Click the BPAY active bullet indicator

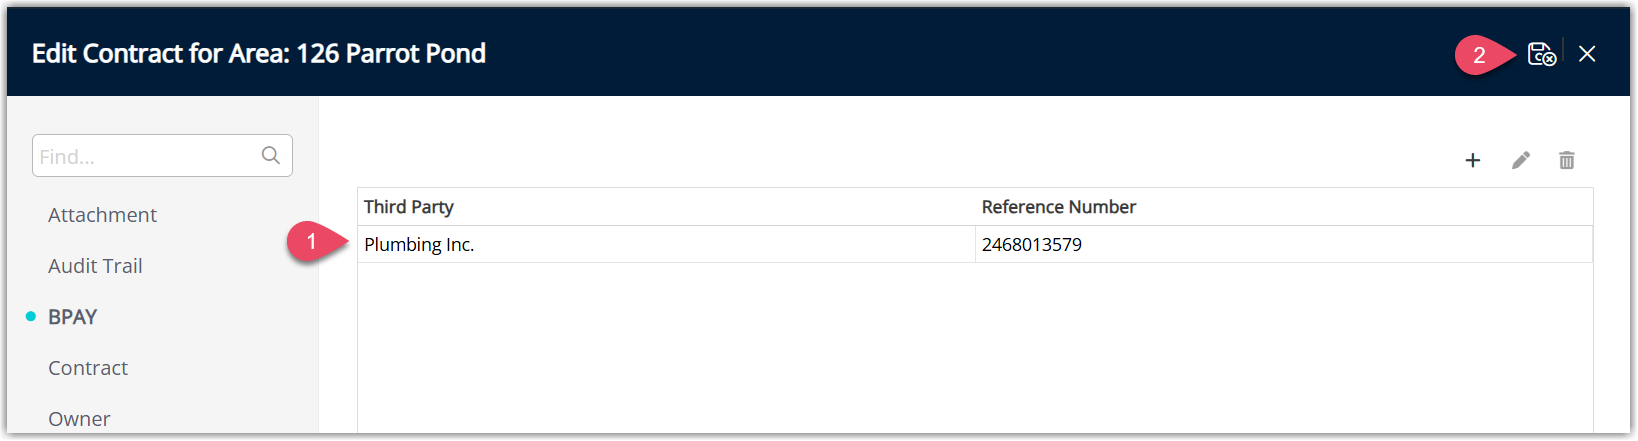(x=31, y=317)
